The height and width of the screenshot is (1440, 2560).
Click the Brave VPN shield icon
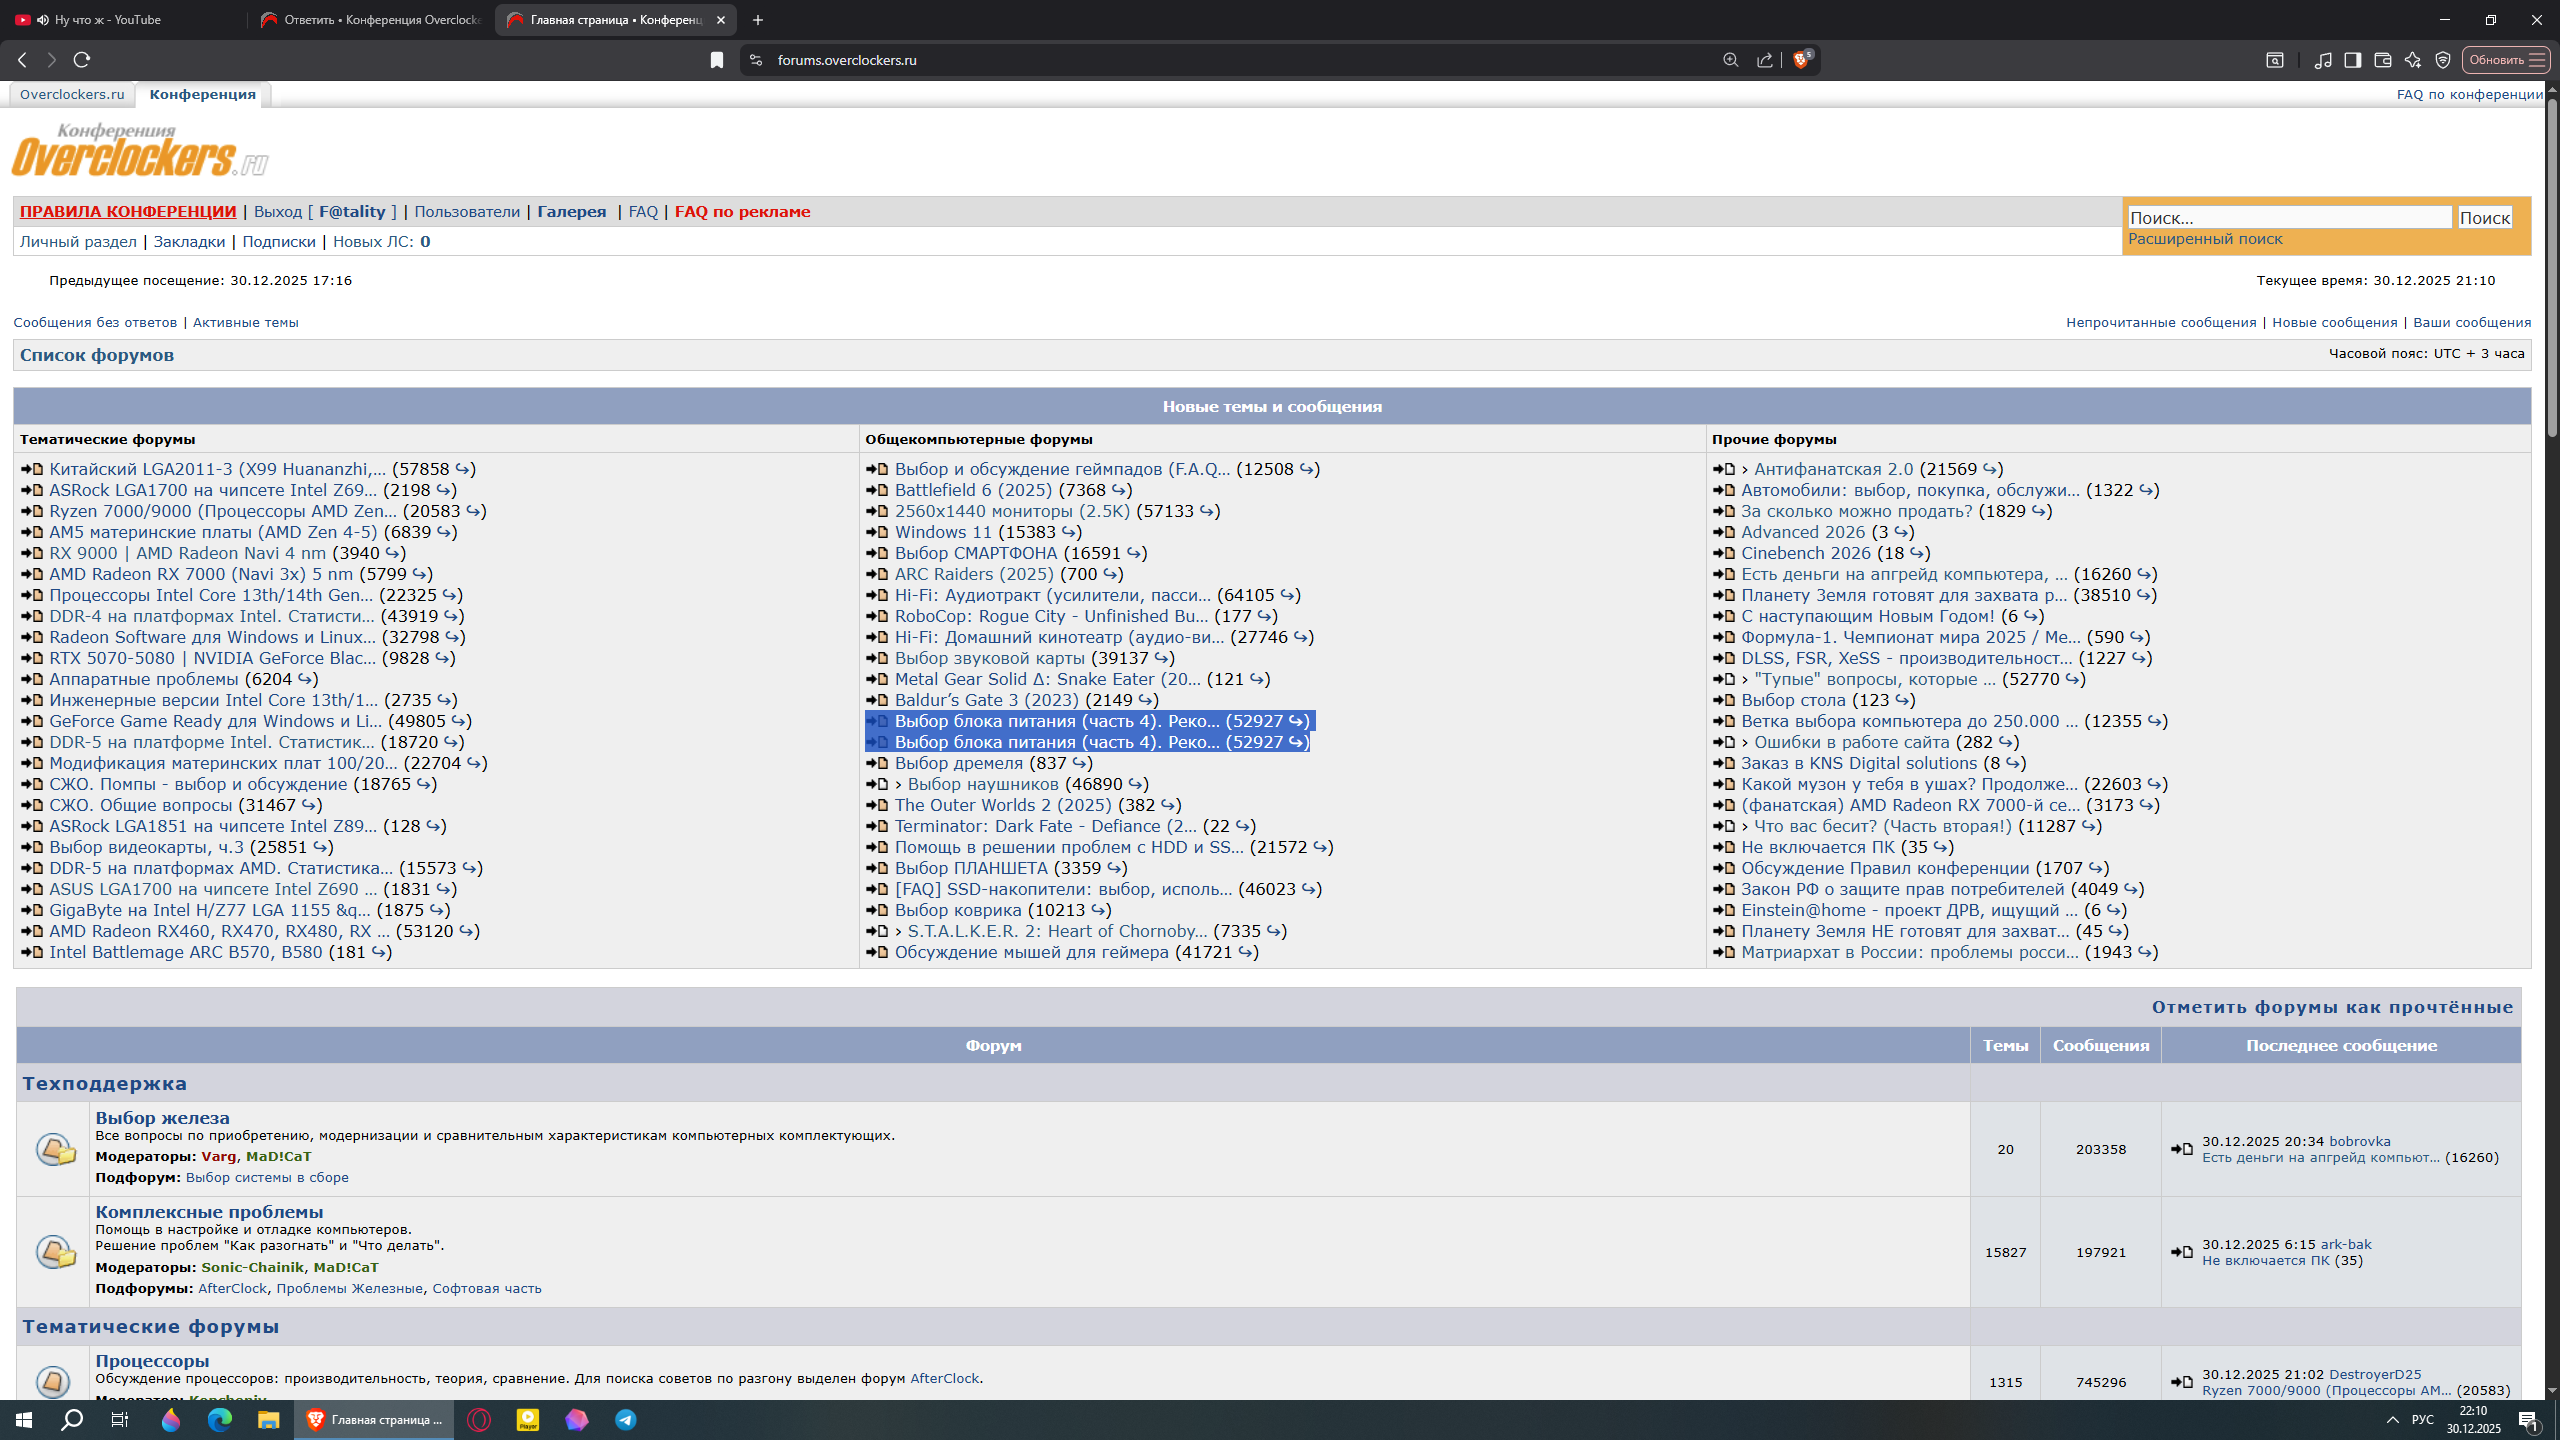coord(2443,60)
